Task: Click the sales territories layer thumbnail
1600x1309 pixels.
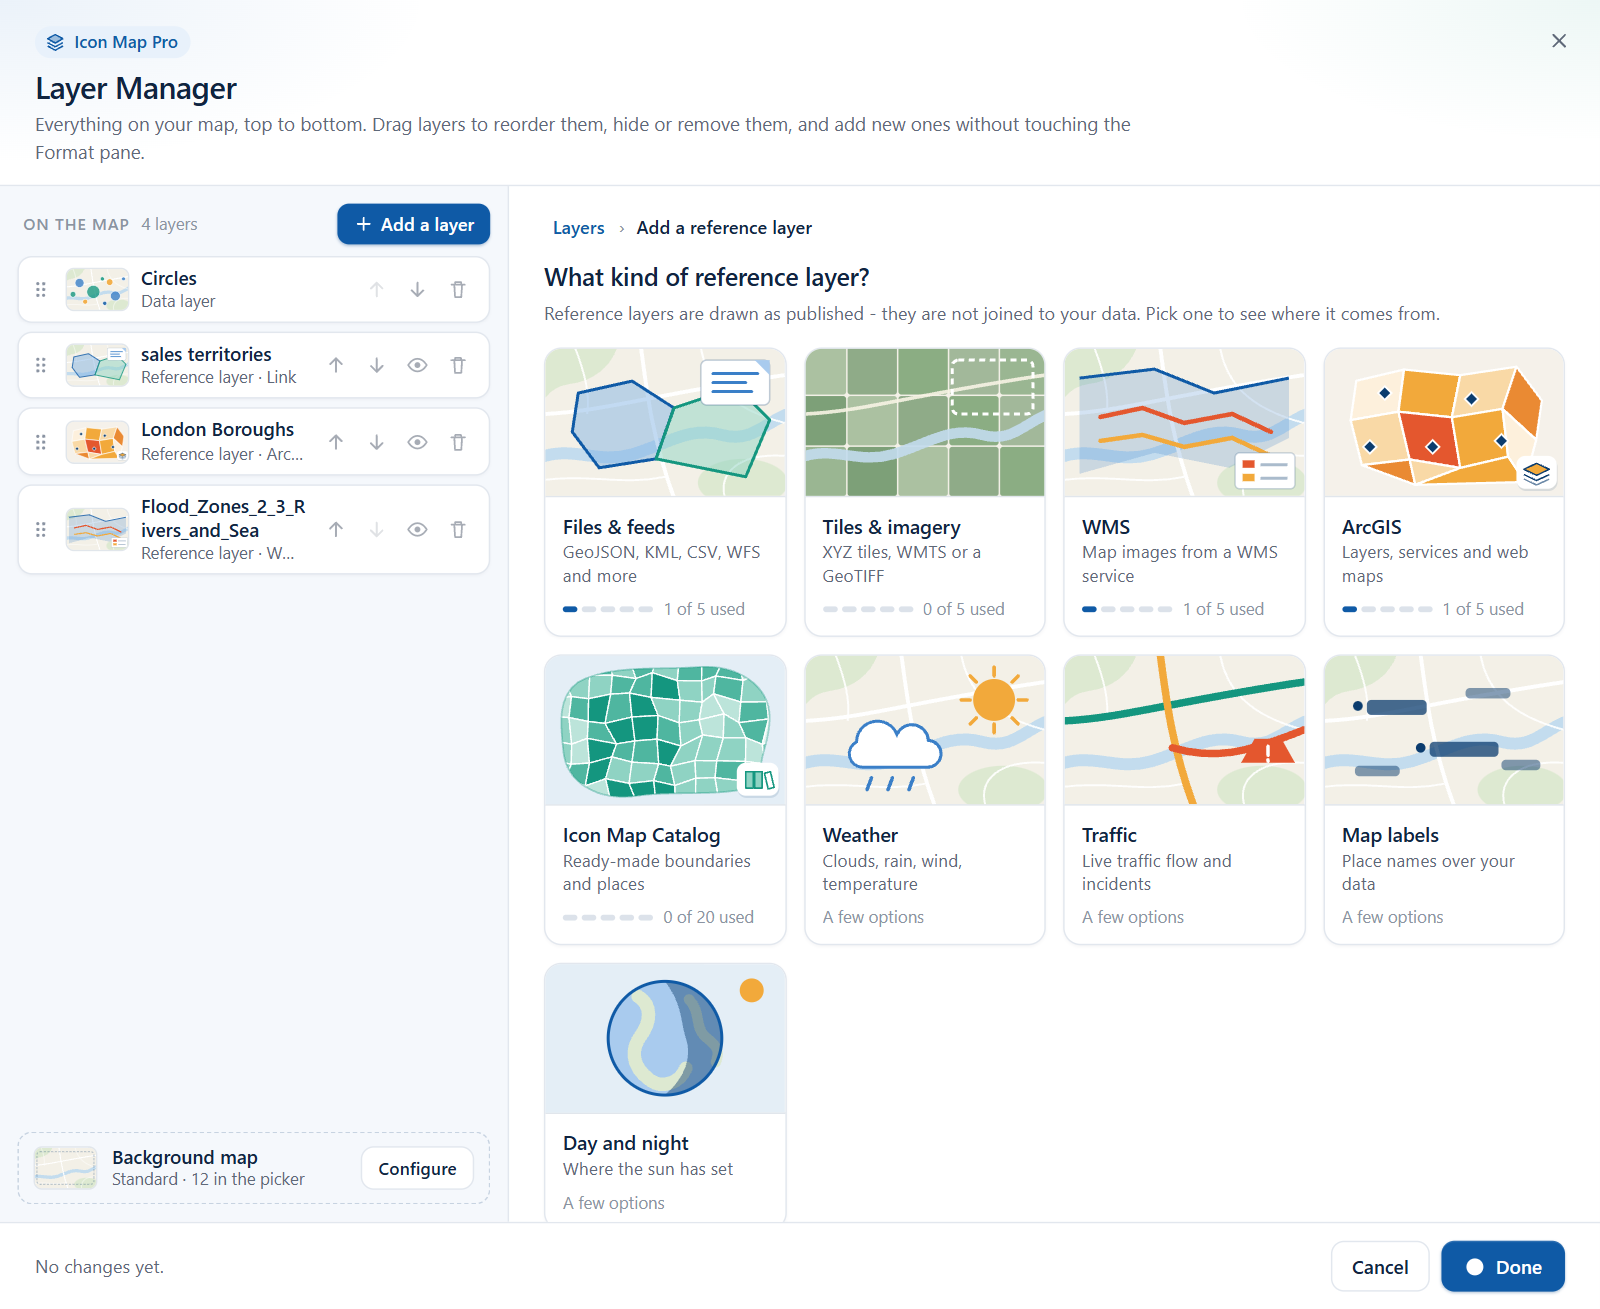Action: 97,366
